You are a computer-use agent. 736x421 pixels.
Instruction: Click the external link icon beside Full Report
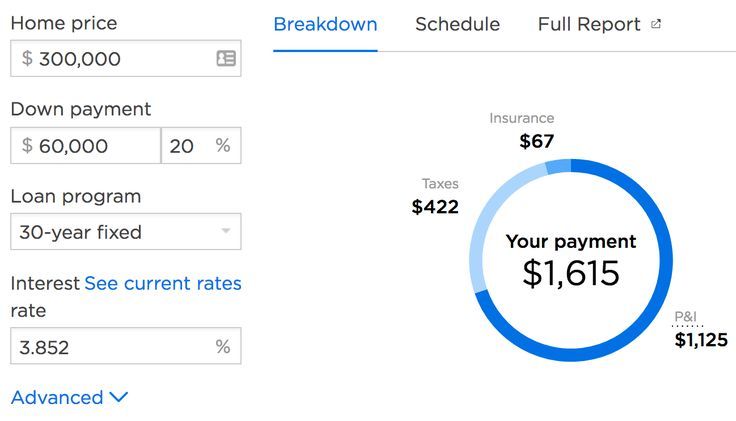[x=656, y=24]
